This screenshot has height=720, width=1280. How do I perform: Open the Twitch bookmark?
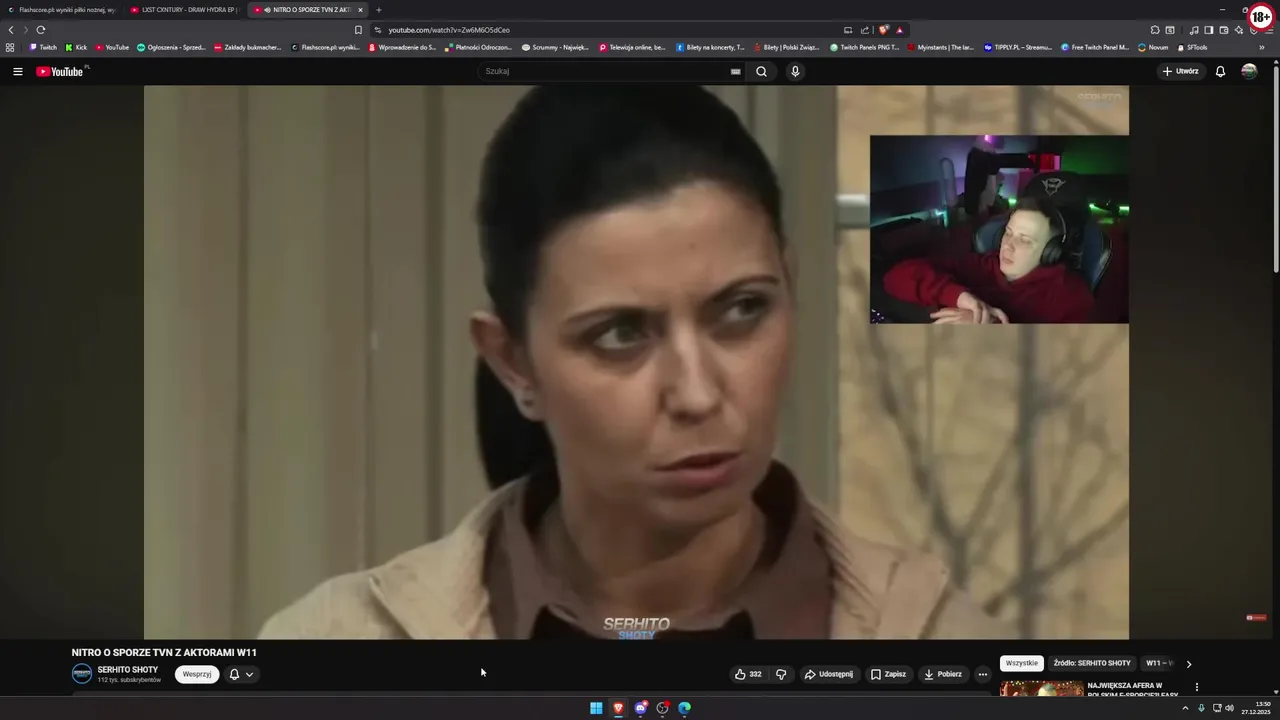tap(43, 47)
